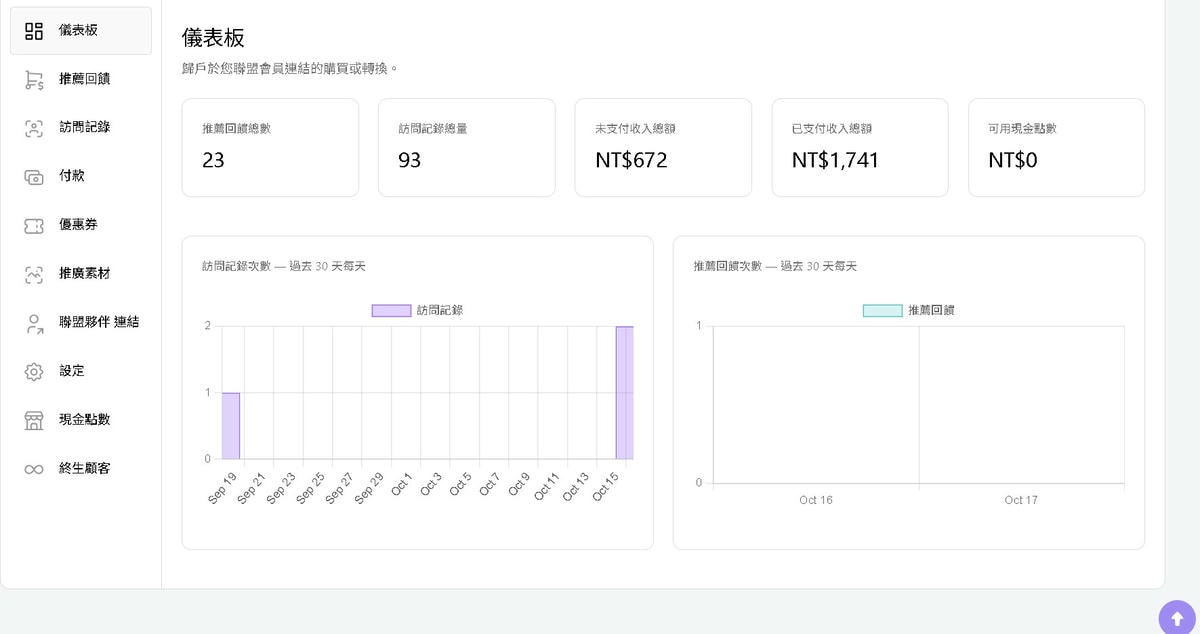This screenshot has width=1200, height=634.
Task: Select the 儀表板 sidebar label
Action: (78, 30)
